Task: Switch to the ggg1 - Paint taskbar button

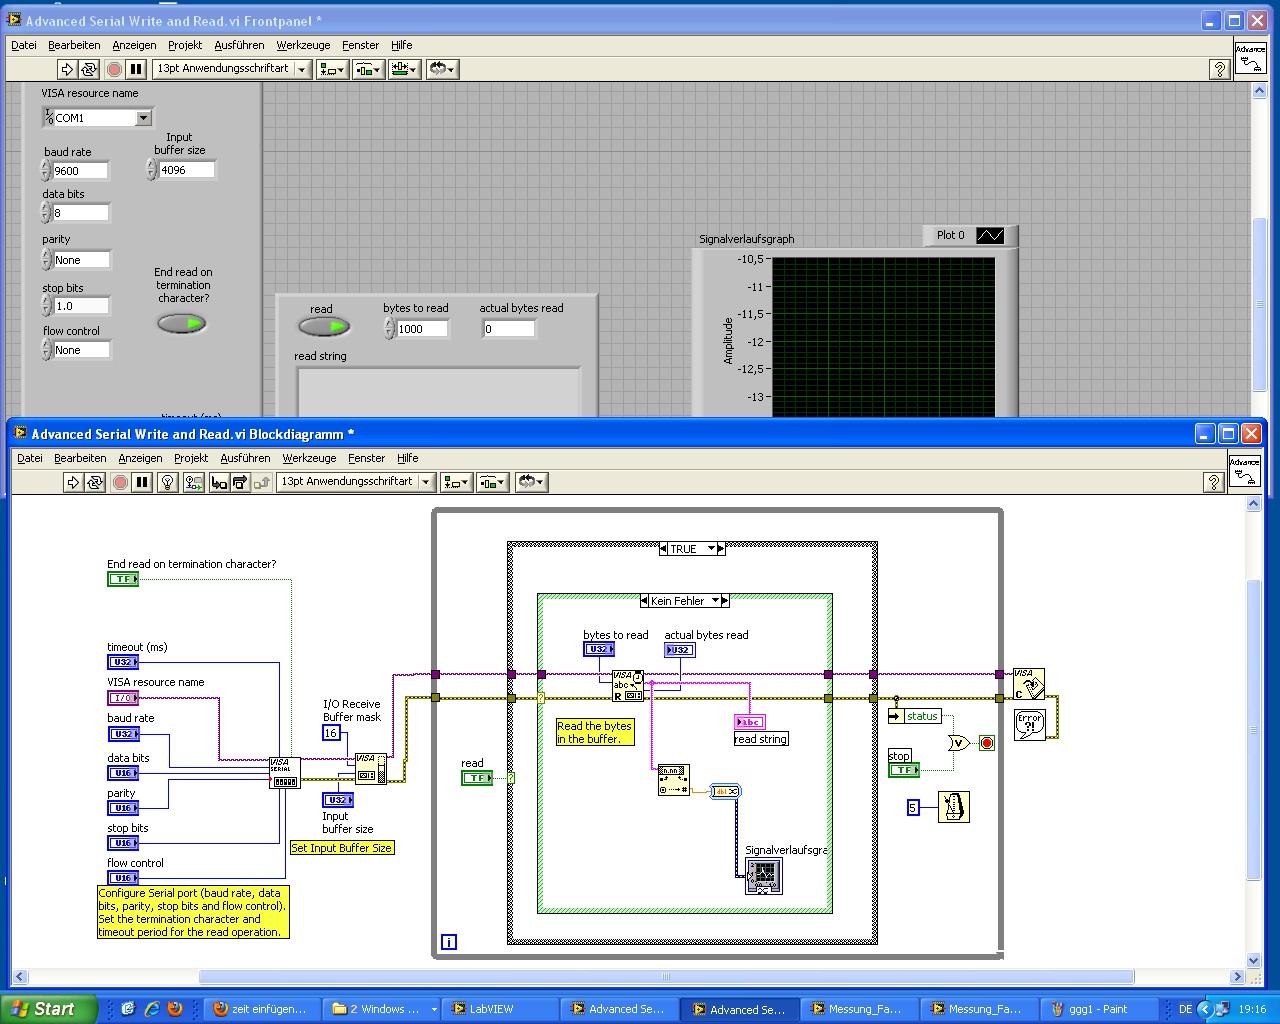Action: 1098,1009
